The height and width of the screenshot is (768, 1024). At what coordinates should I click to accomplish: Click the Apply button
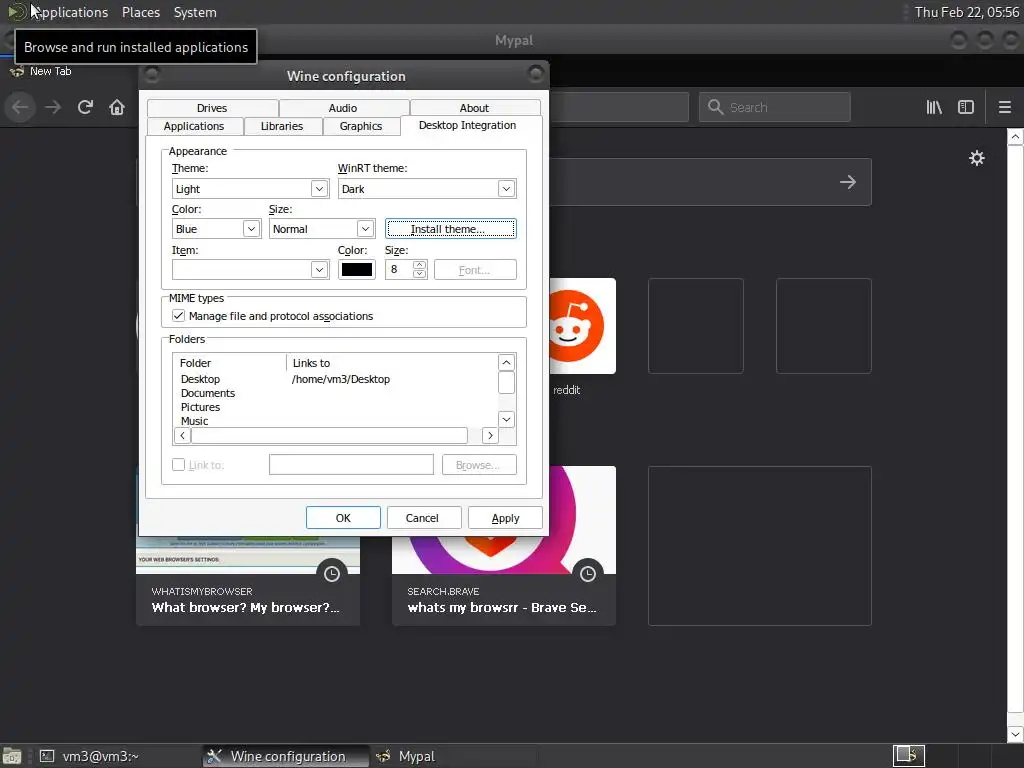(505, 518)
